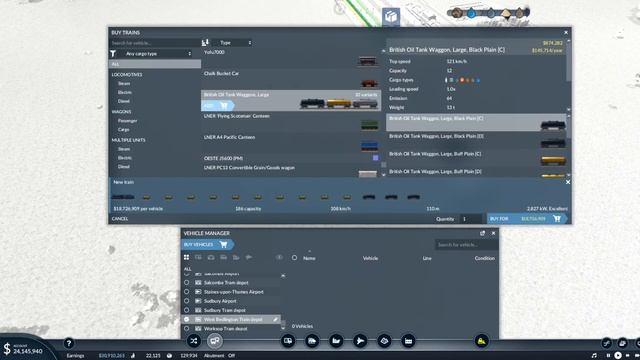Click the pencil rename icon on West Bedlington depot
640x360 pixels.
point(276,320)
